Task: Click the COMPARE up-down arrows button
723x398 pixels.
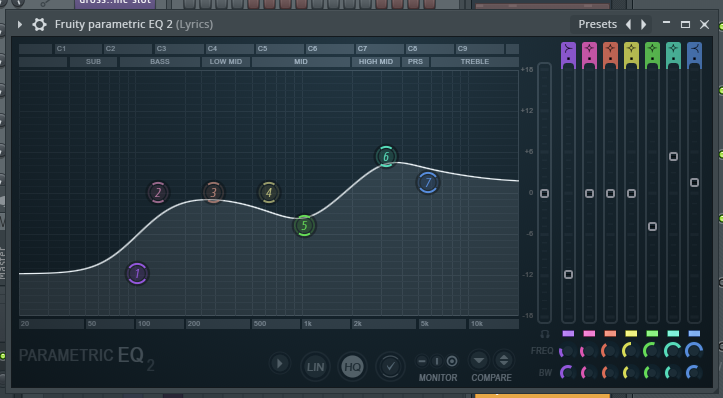Action: 504,360
